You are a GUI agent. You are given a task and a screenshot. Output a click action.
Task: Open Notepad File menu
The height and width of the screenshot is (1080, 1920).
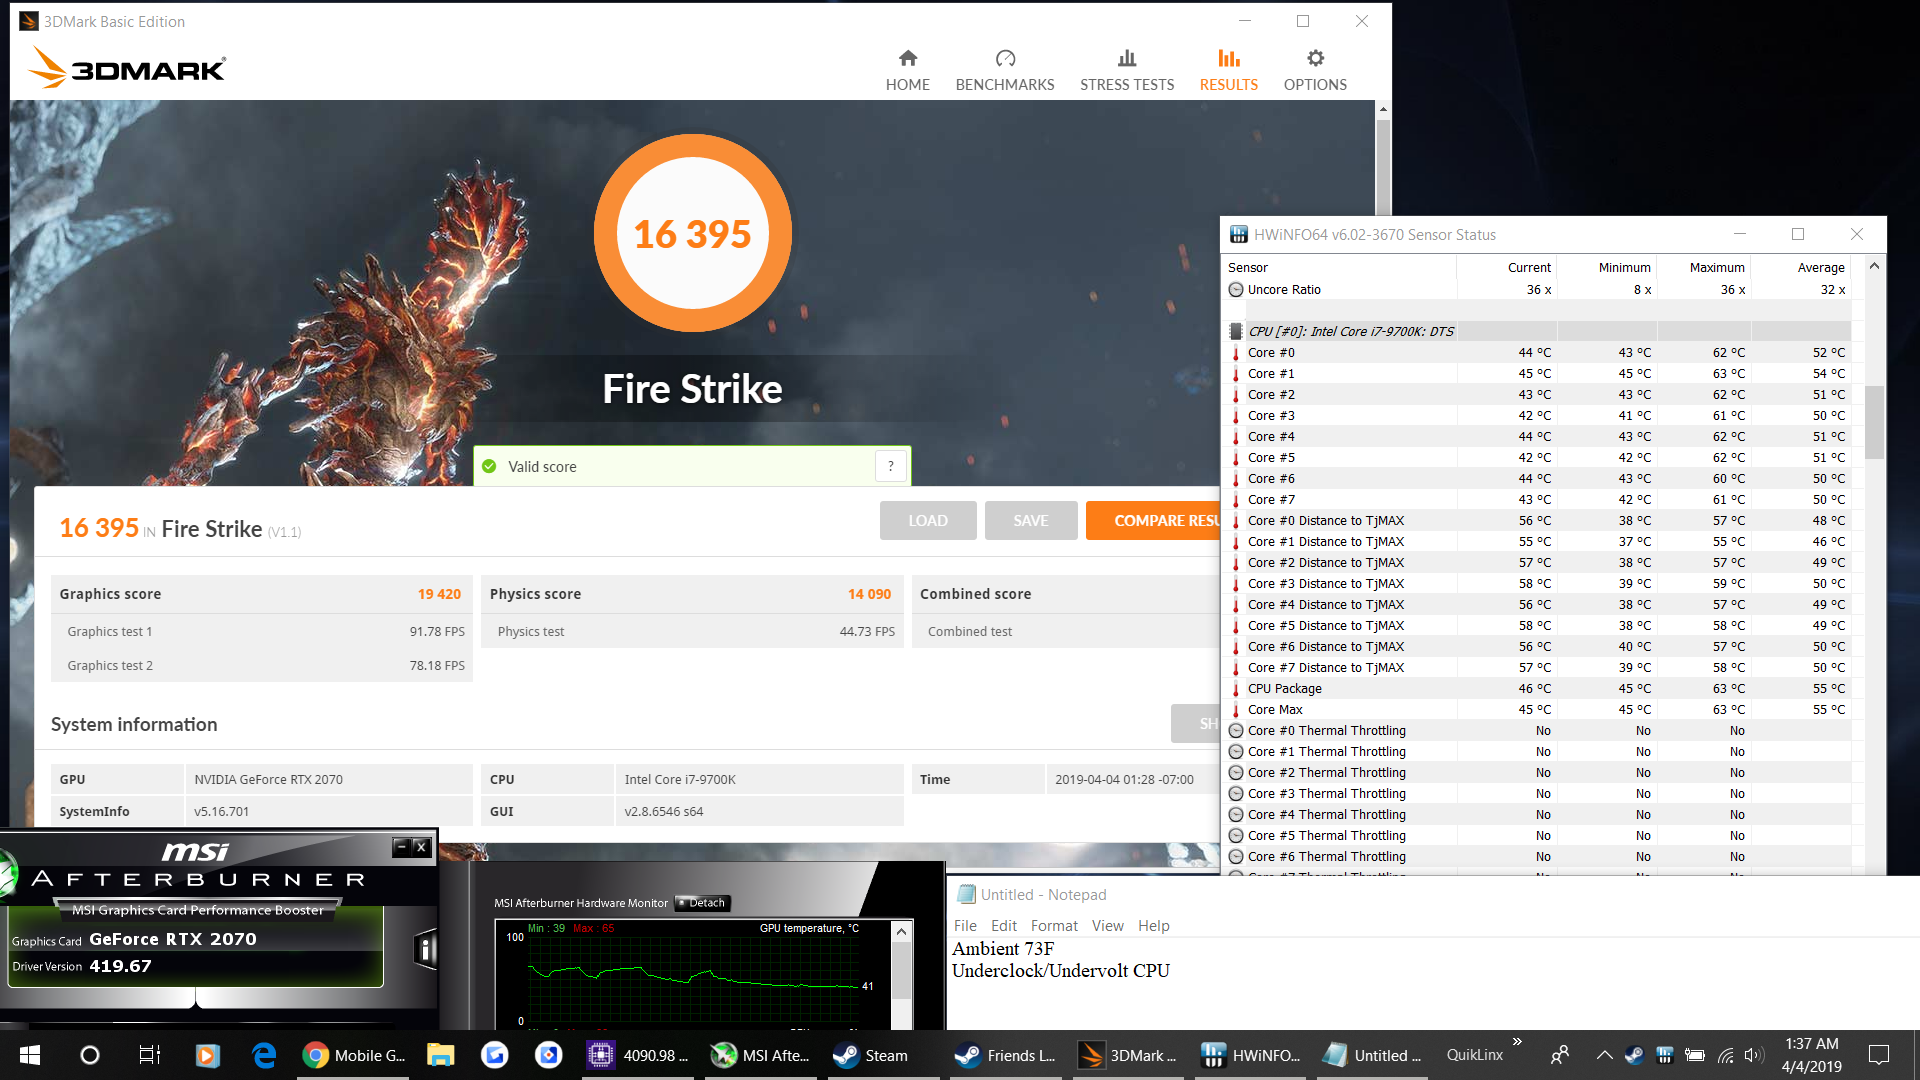point(965,926)
